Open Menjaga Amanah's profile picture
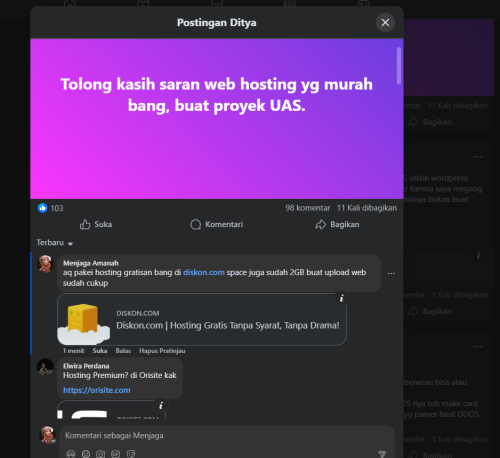This screenshot has height=458, width=500. [x=45, y=263]
